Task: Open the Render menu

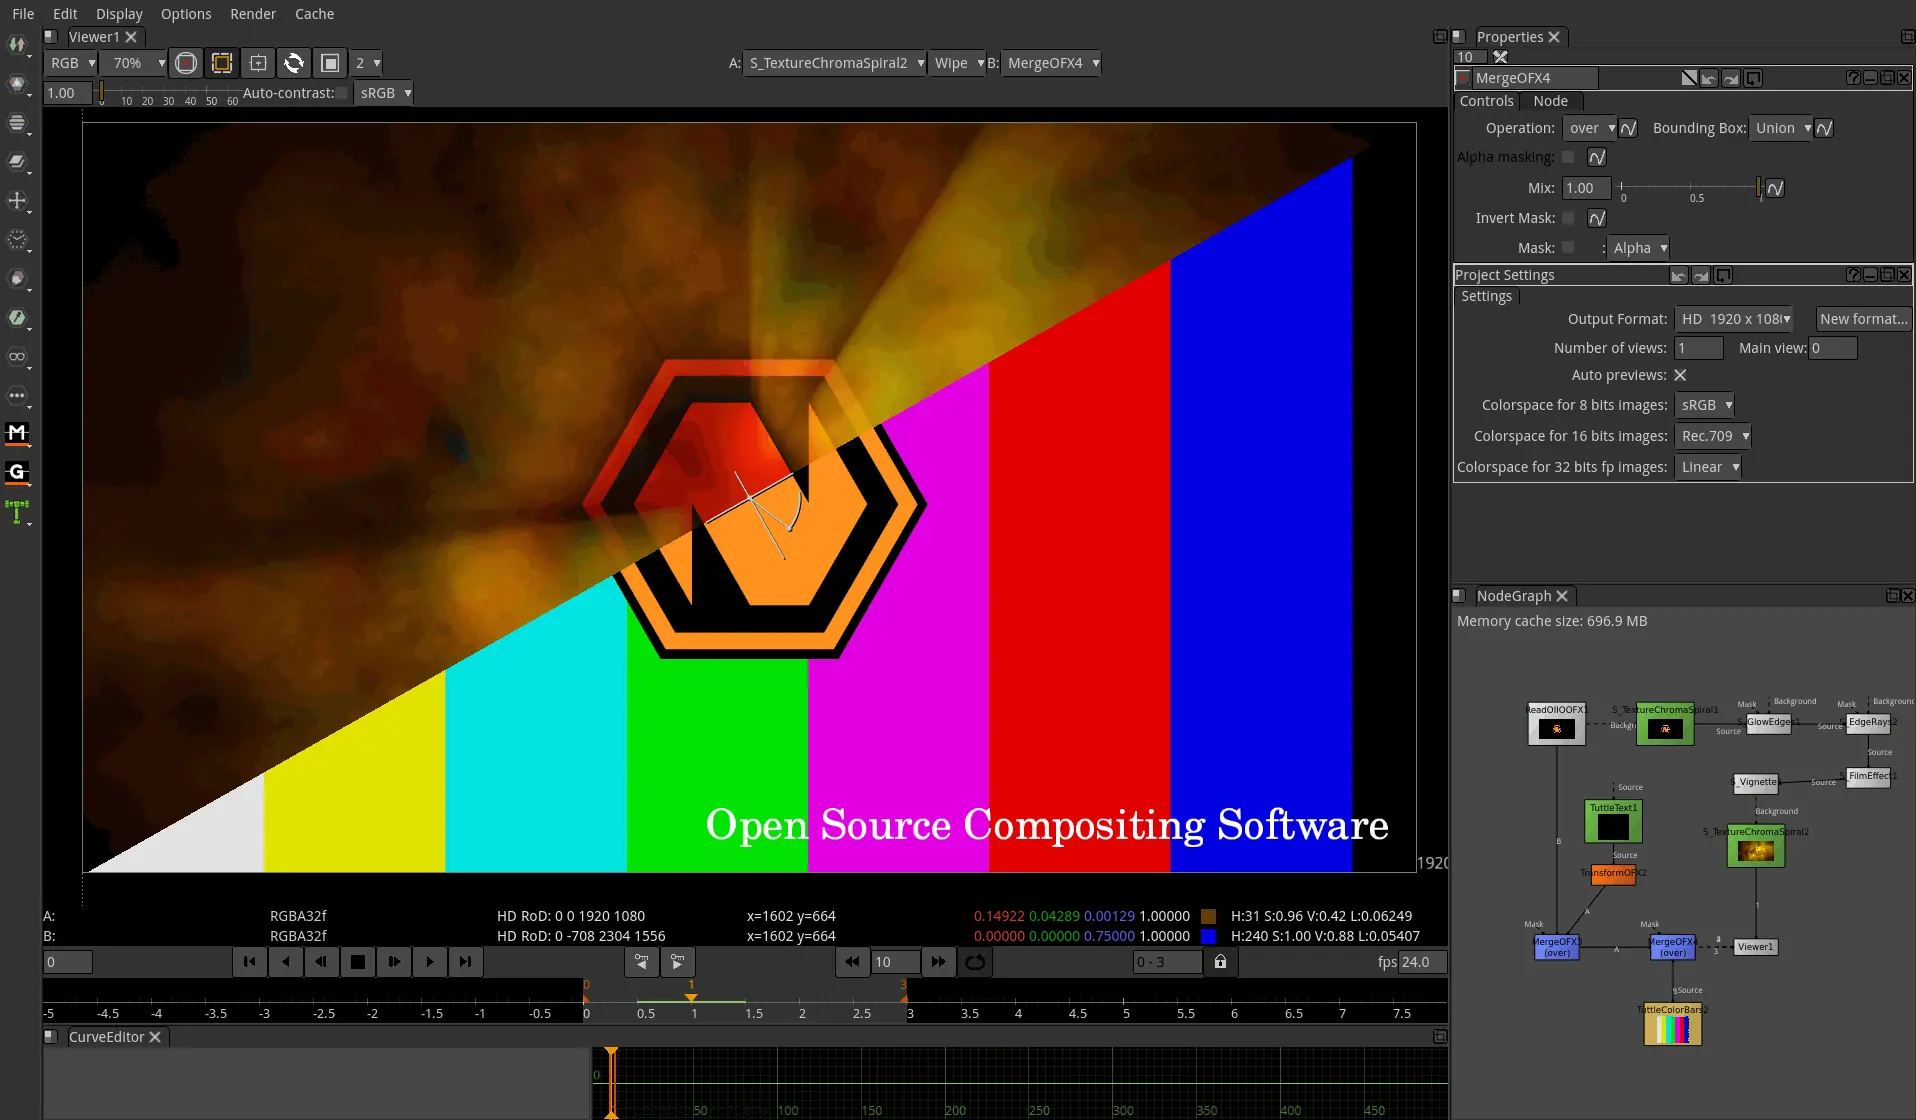Action: (253, 14)
